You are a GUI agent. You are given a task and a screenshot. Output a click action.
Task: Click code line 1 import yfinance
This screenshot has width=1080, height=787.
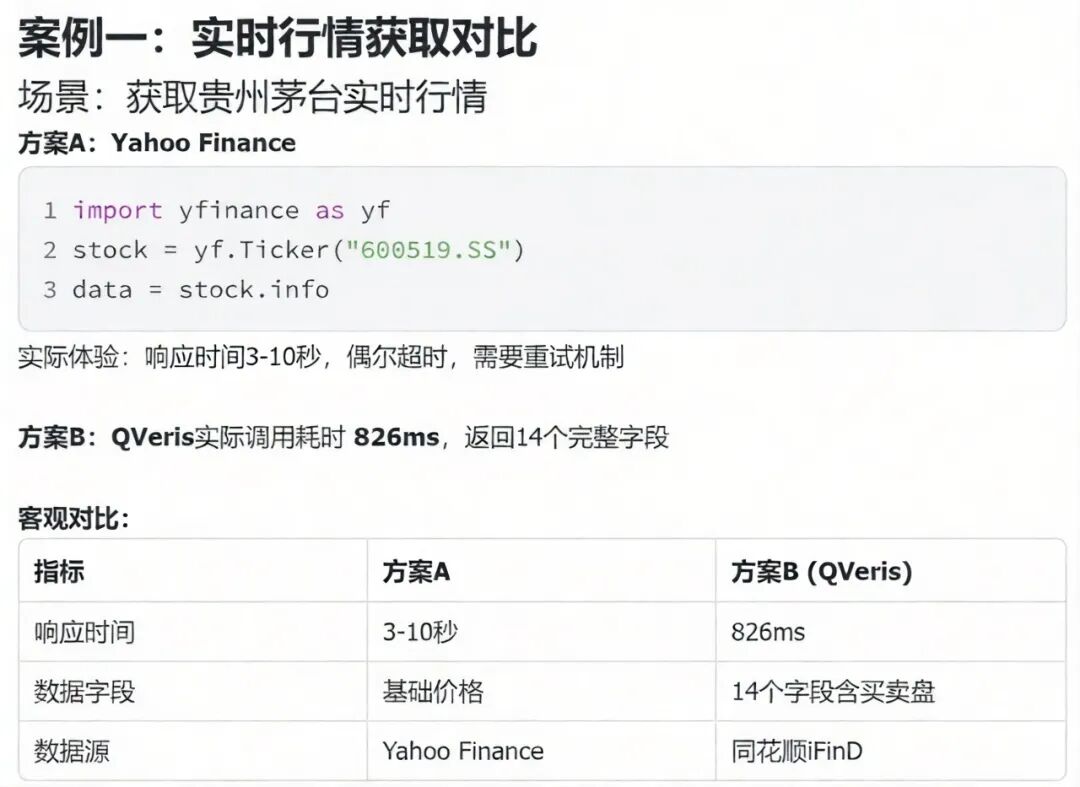point(231,210)
